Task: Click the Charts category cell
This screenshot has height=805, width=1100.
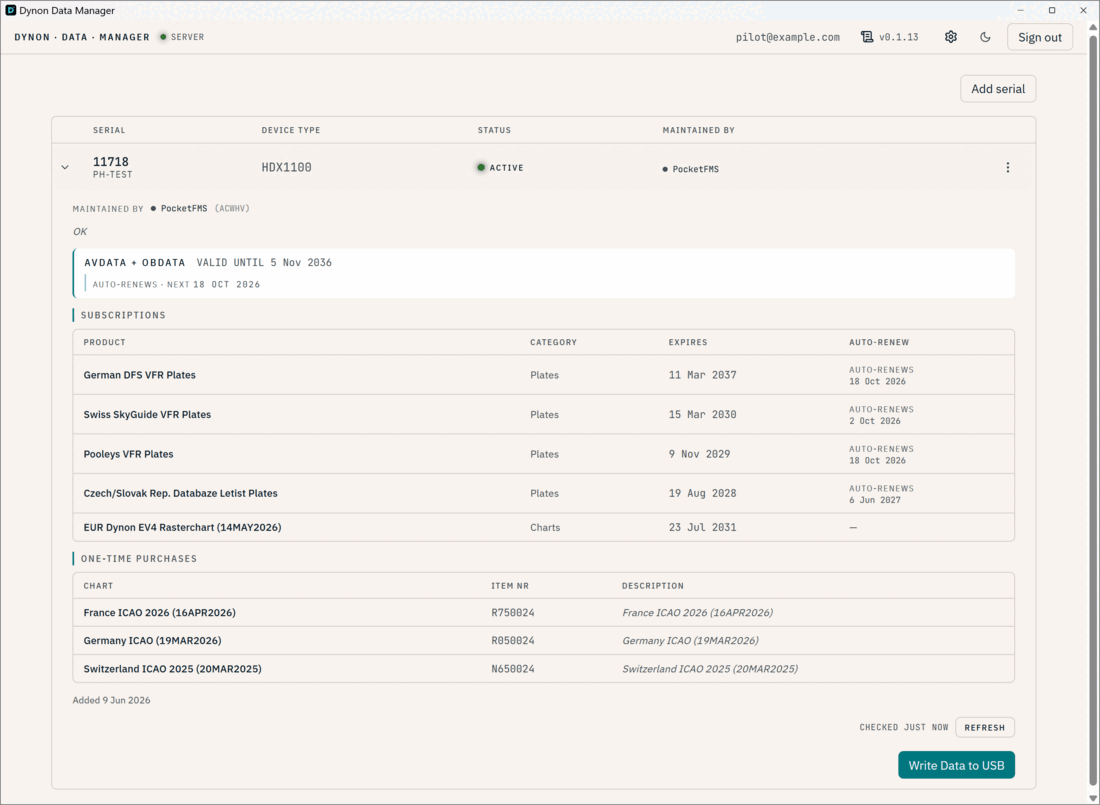Action: click(x=545, y=527)
